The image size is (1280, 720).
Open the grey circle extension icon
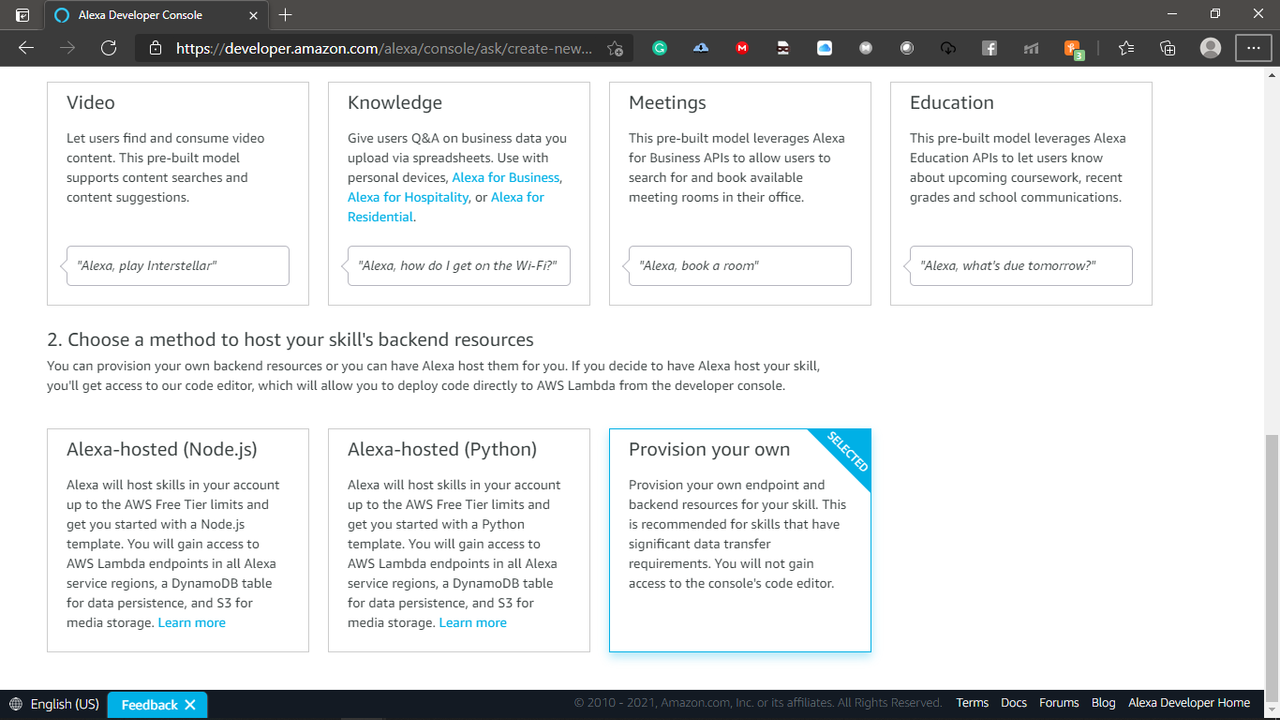907,47
